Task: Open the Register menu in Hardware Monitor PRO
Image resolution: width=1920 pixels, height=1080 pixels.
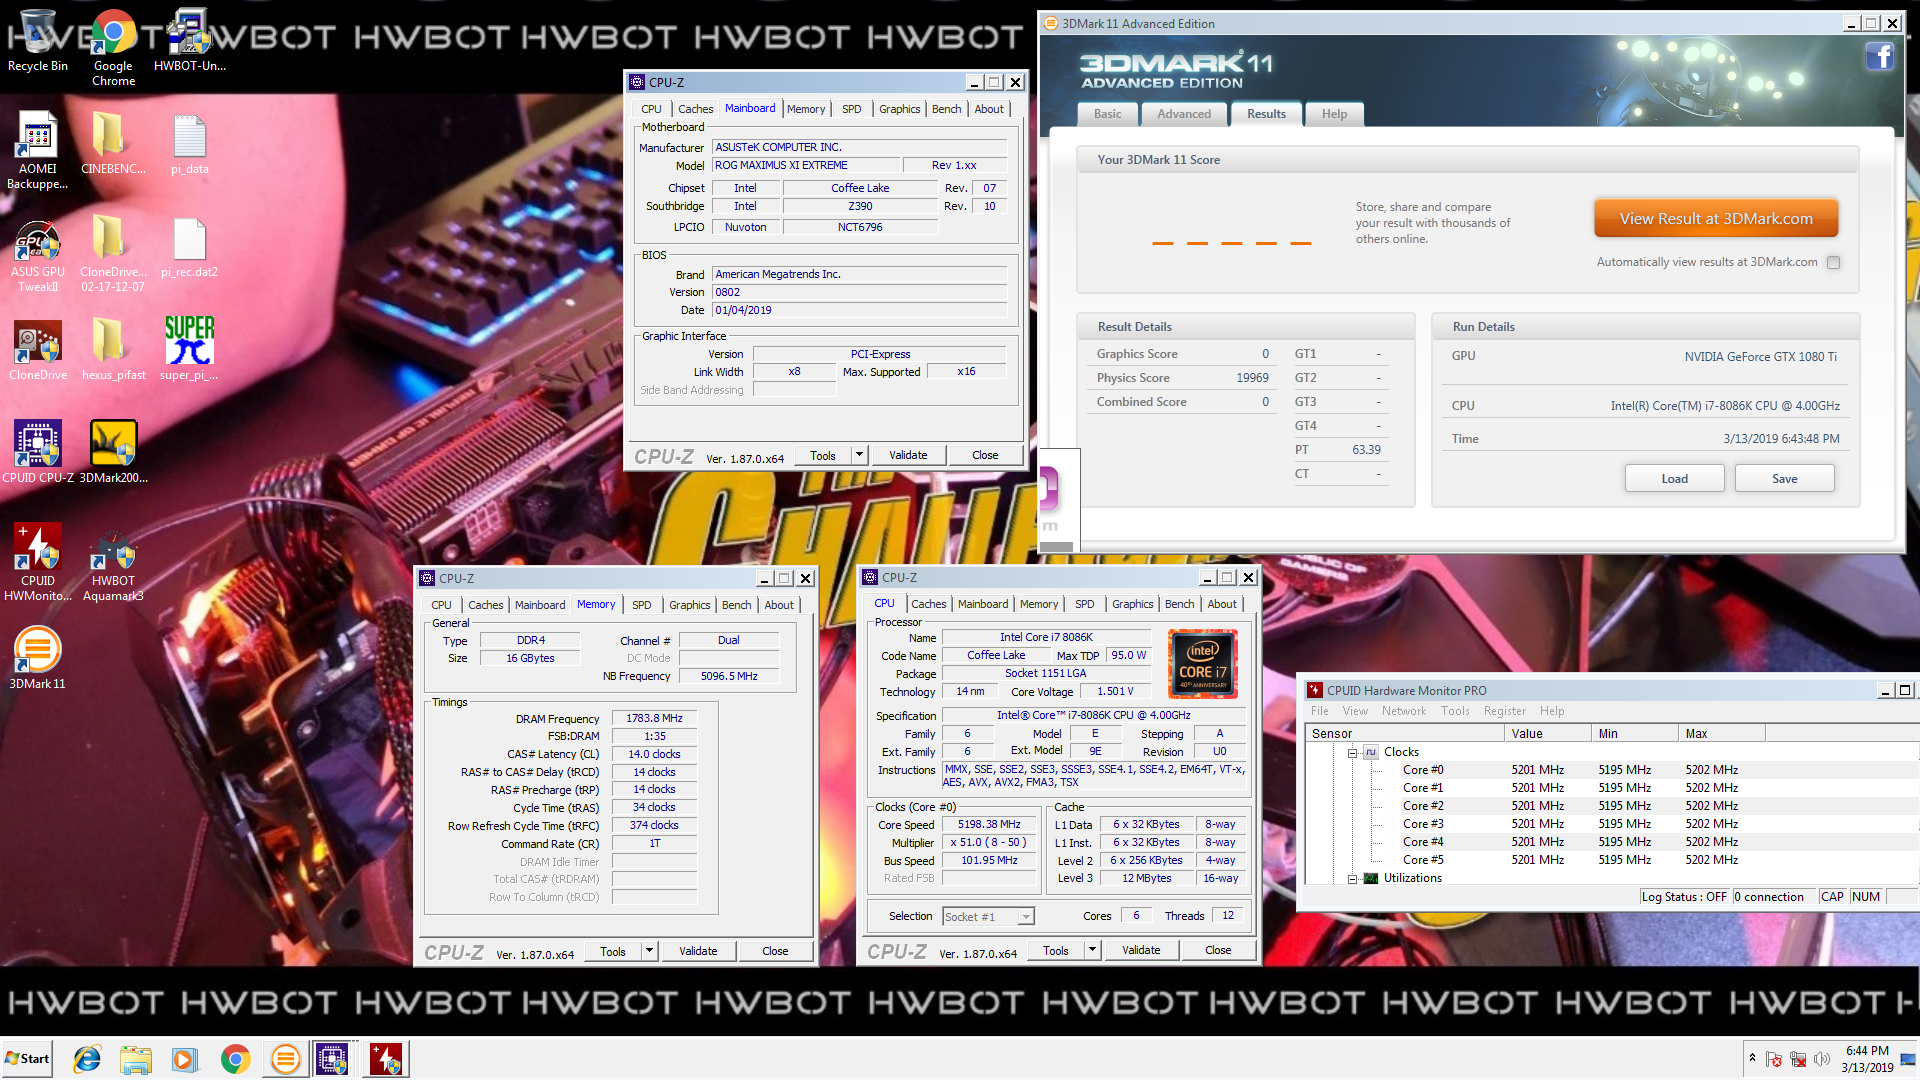Action: (x=1504, y=711)
